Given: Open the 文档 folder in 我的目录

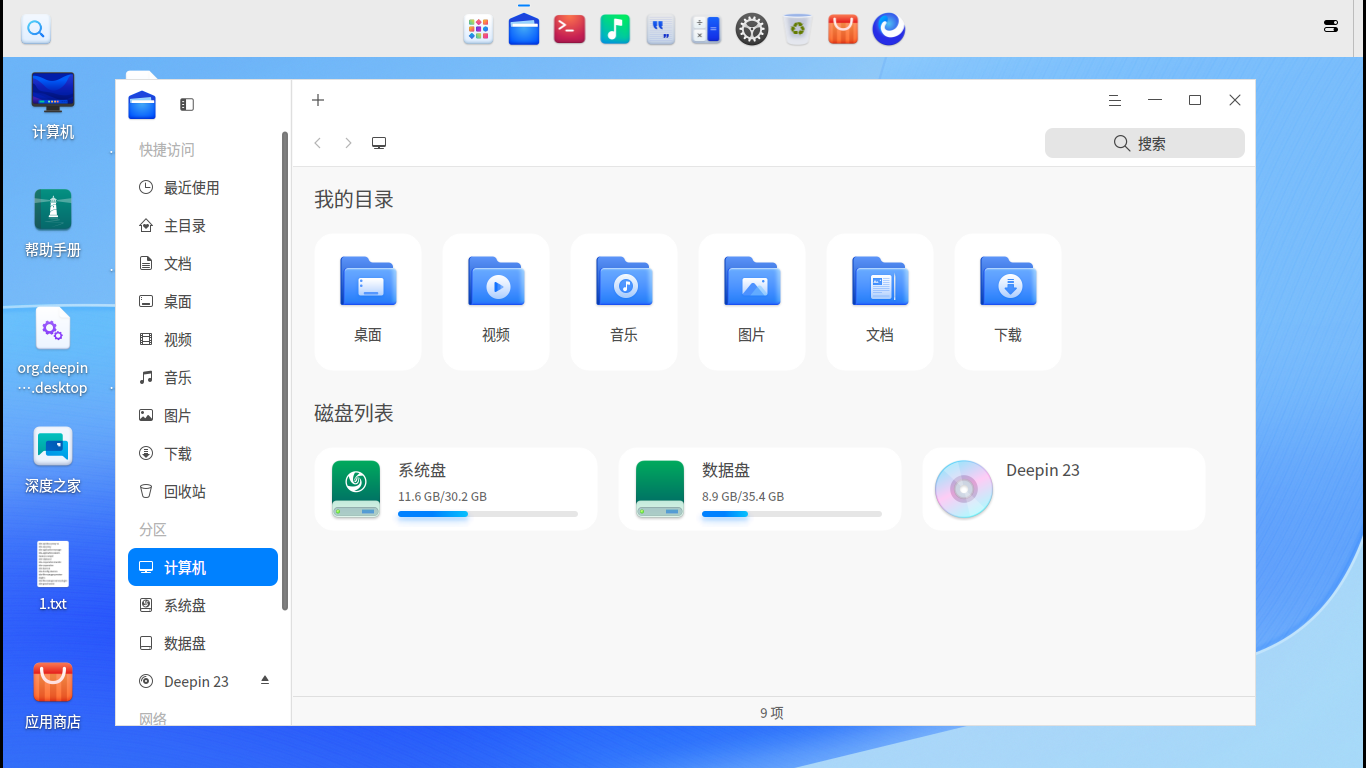Looking at the screenshot, I should pyautogui.click(x=880, y=301).
